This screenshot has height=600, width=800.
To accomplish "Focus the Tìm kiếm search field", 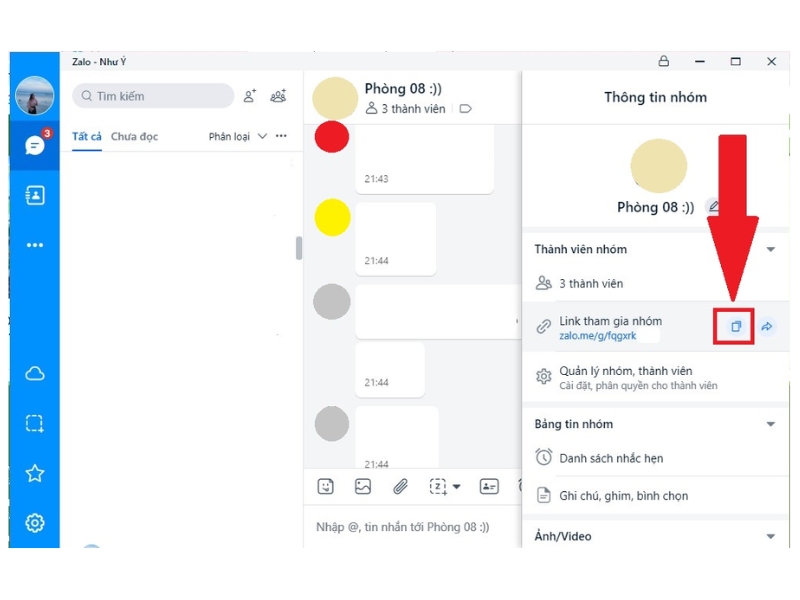I will 153,96.
